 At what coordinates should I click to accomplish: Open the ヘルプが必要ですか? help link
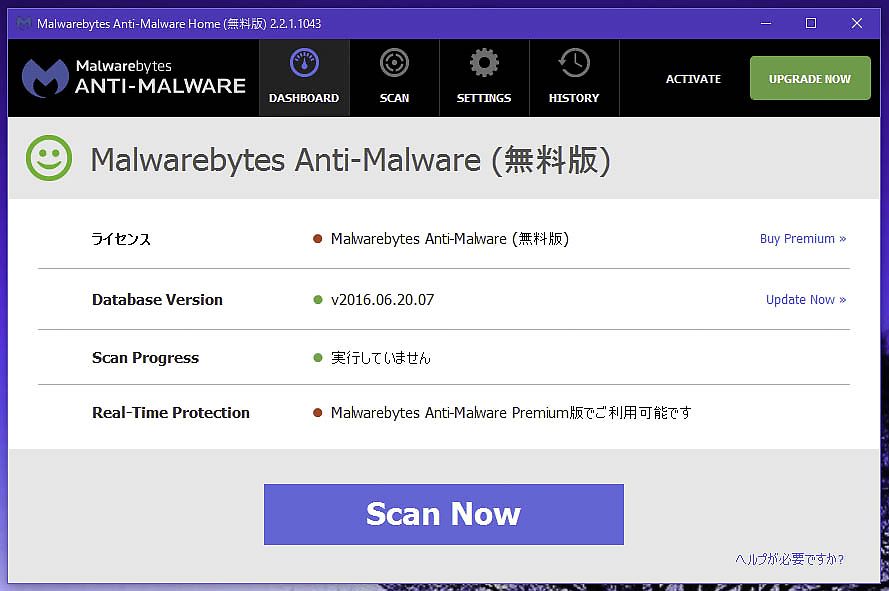pyautogui.click(x=789, y=559)
